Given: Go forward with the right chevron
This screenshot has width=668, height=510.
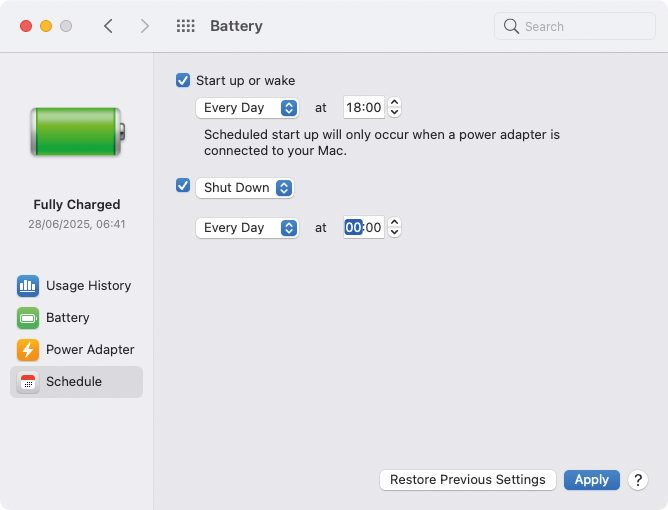Looking at the screenshot, I should tap(145, 26).
